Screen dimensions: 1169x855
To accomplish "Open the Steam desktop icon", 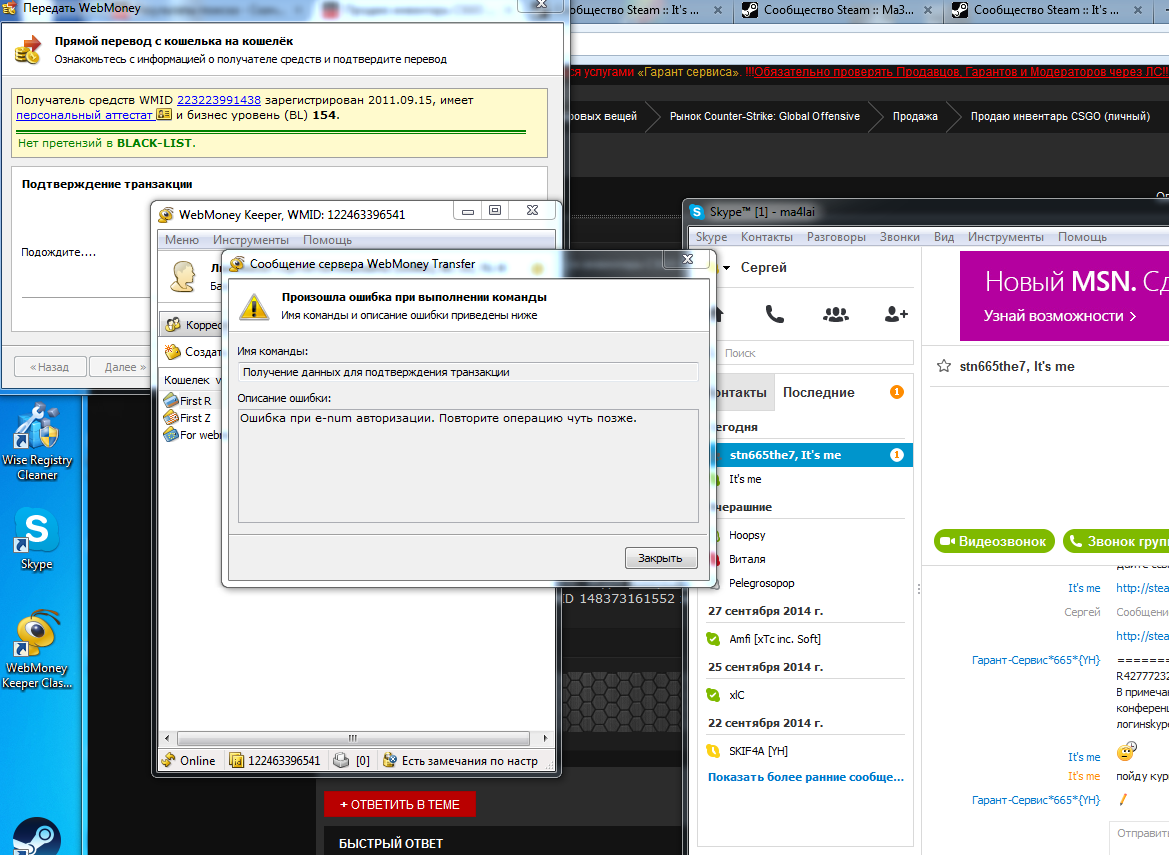I will pyautogui.click(x=35, y=836).
